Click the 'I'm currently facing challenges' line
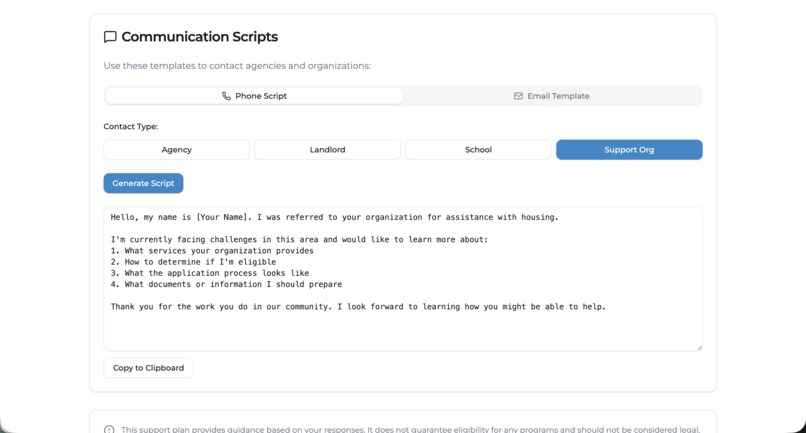Image resolution: width=806 pixels, height=433 pixels. pos(299,239)
